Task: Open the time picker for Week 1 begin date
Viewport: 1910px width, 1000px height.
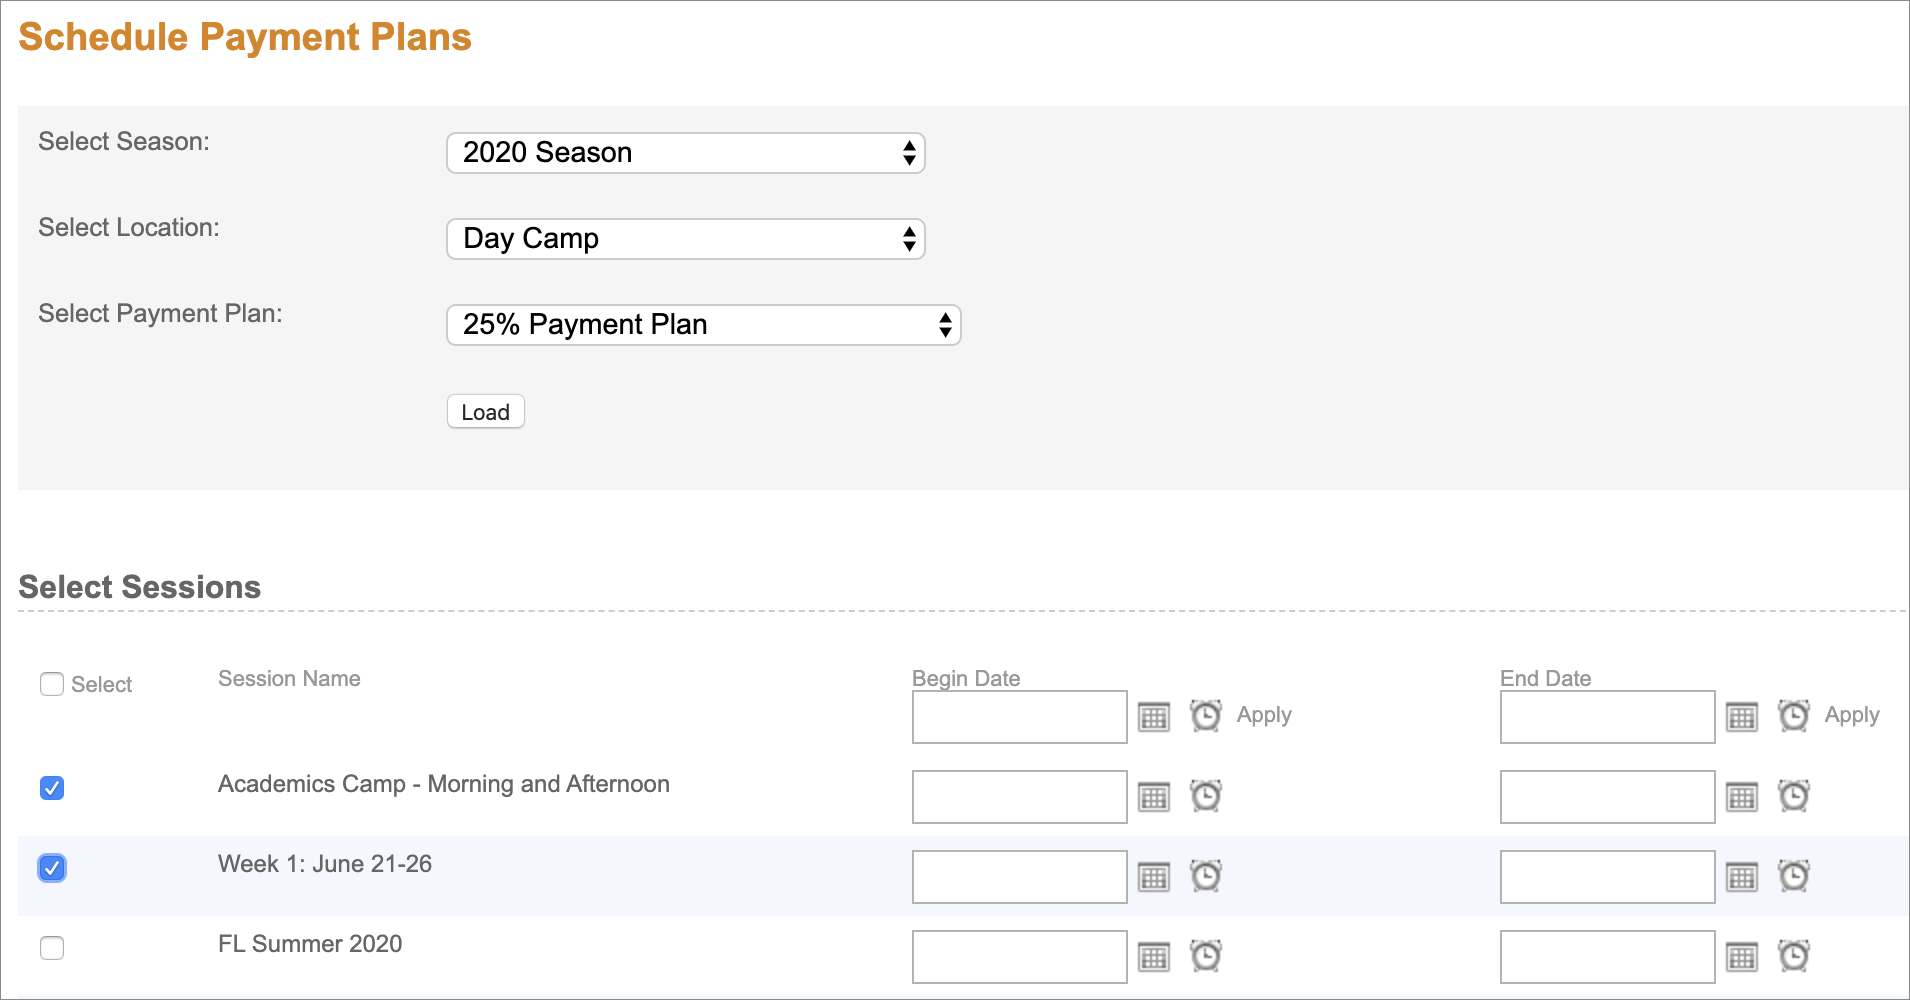Action: (1206, 876)
